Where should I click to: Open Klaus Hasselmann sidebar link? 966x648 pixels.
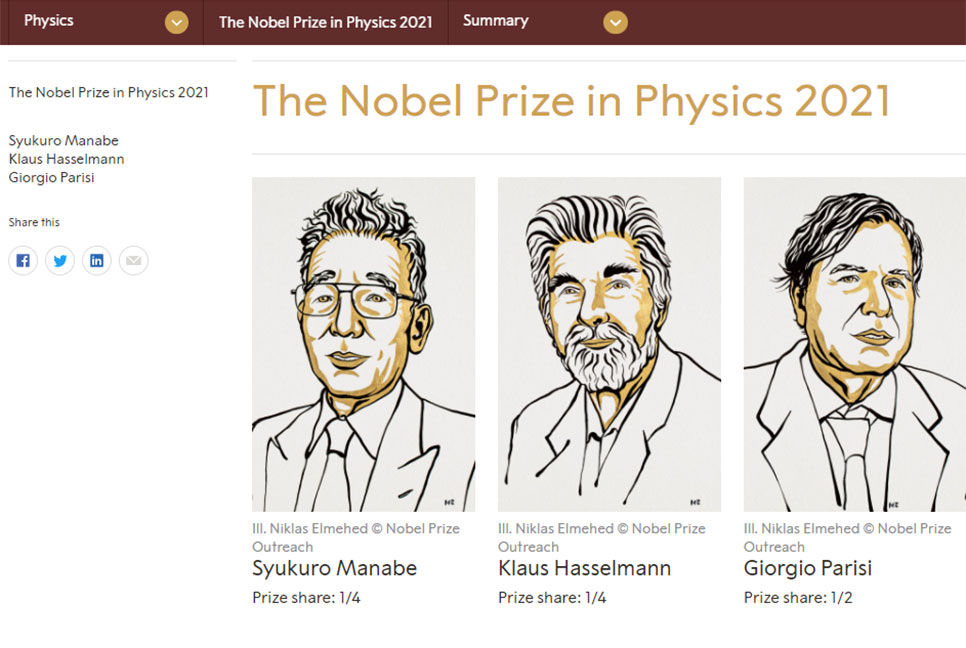pos(67,159)
